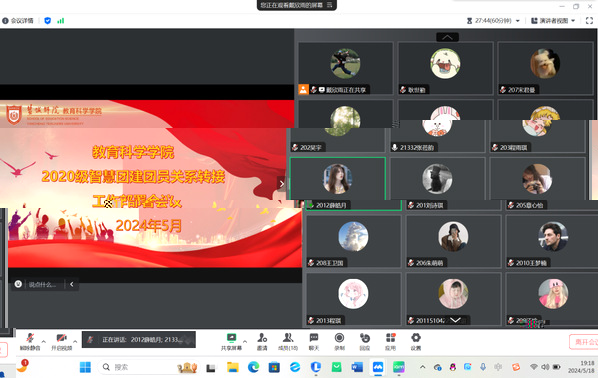Open share screen option
This screenshot has height=378, width=598.
pyautogui.click(x=231, y=341)
